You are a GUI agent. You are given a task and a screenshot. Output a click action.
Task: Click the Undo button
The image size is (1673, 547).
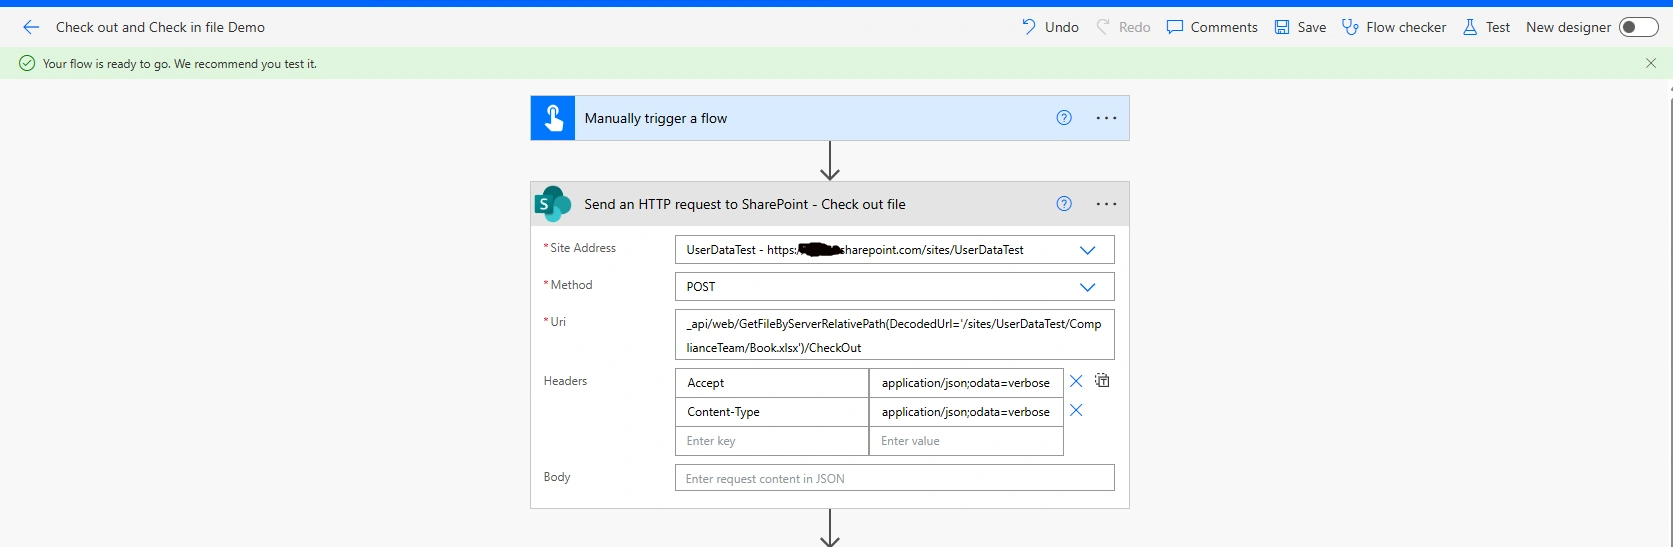[1050, 27]
